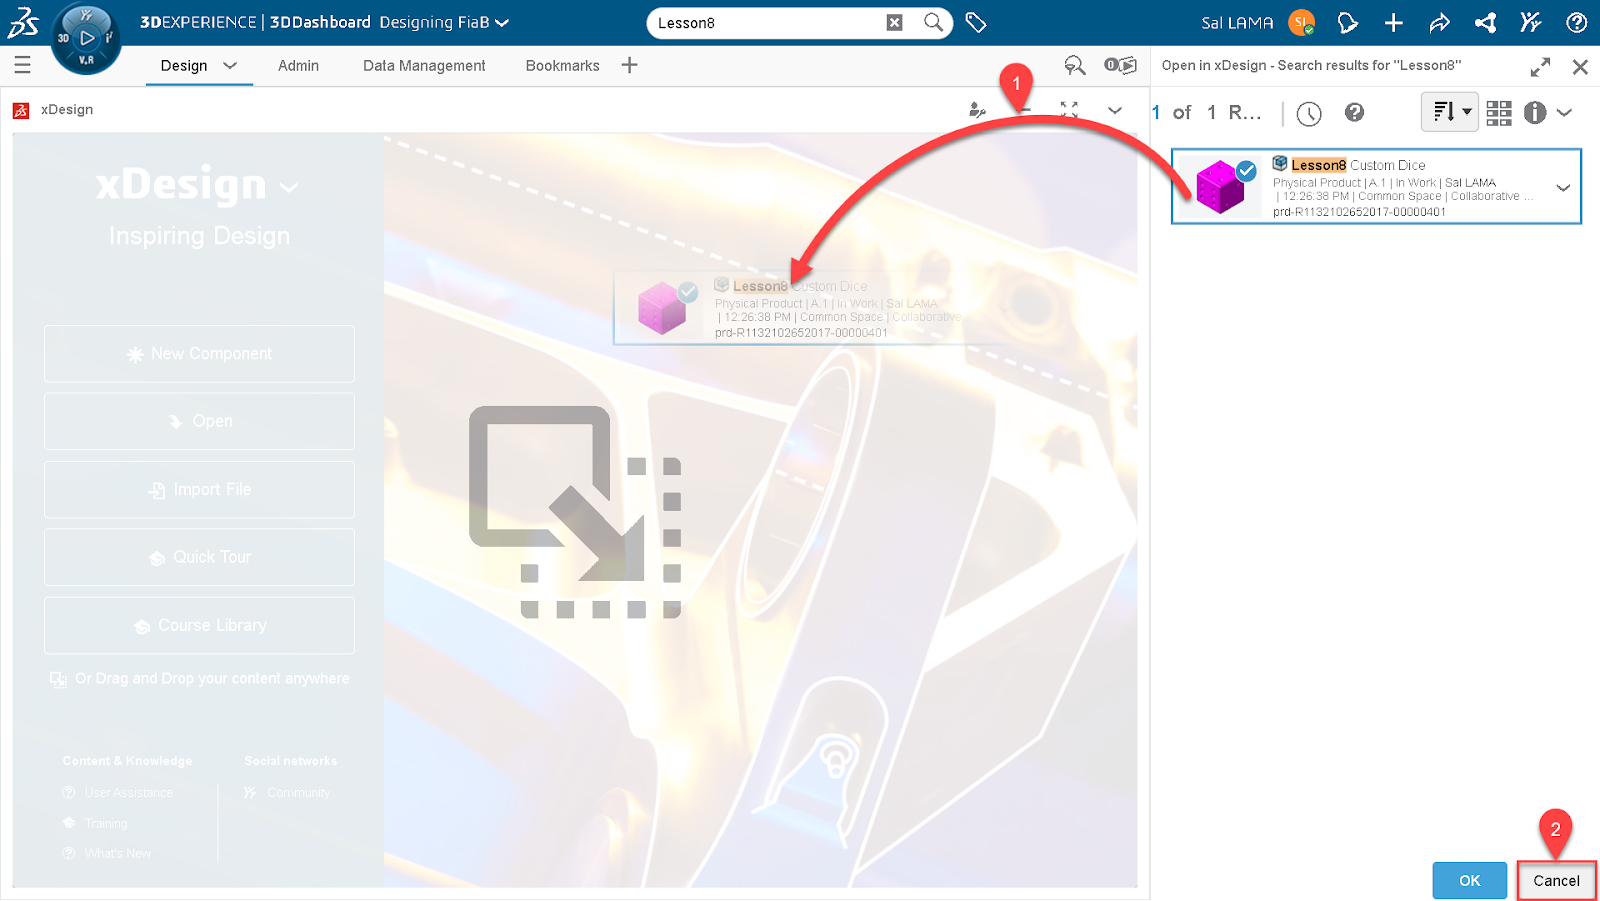This screenshot has height=901, width=1600.
Task: Click the search-in-dashboard icon
Action: 1075,65
